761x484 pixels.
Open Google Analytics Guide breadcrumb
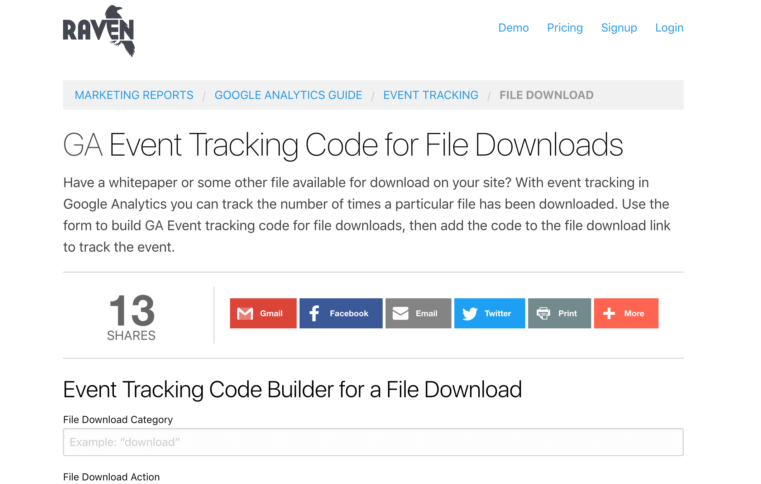coord(288,95)
